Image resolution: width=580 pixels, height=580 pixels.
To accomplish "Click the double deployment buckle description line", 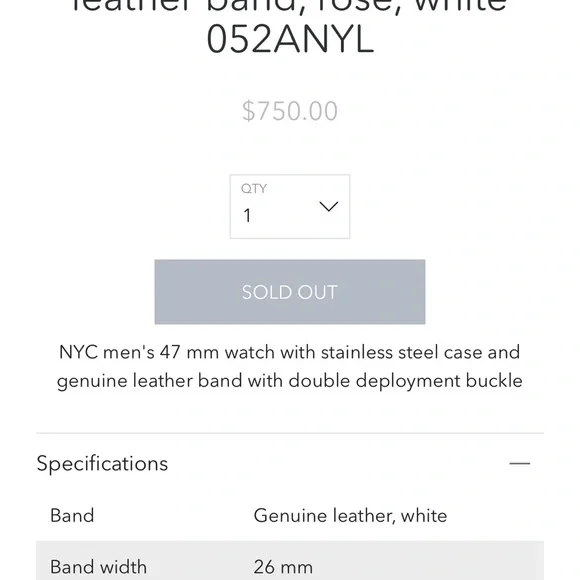I will point(290,381).
